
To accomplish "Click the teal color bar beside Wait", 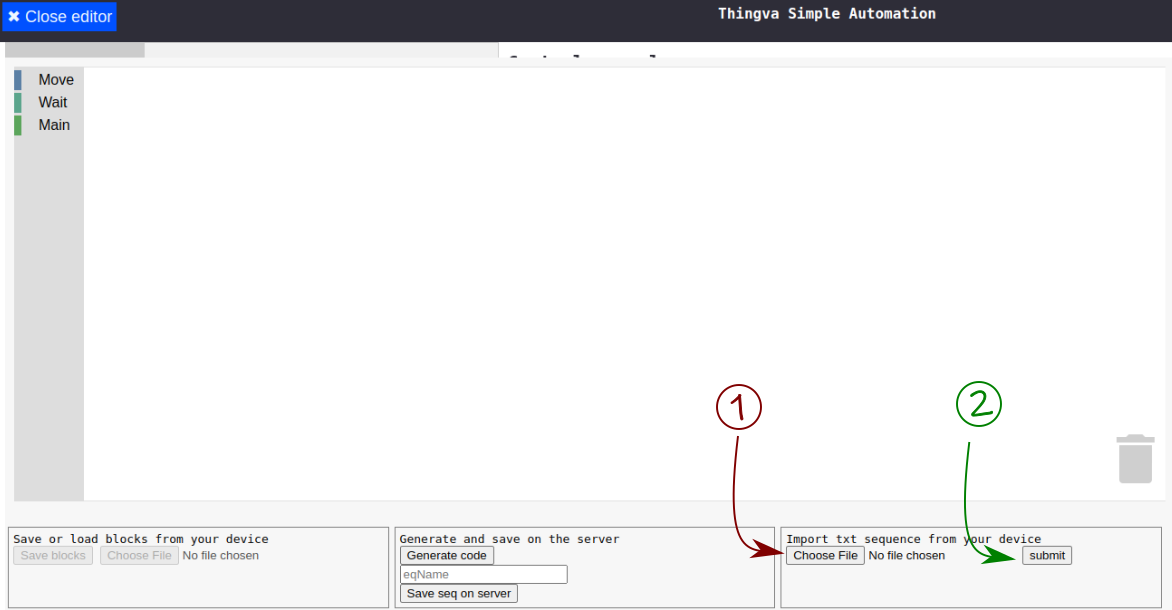I will point(18,102).
